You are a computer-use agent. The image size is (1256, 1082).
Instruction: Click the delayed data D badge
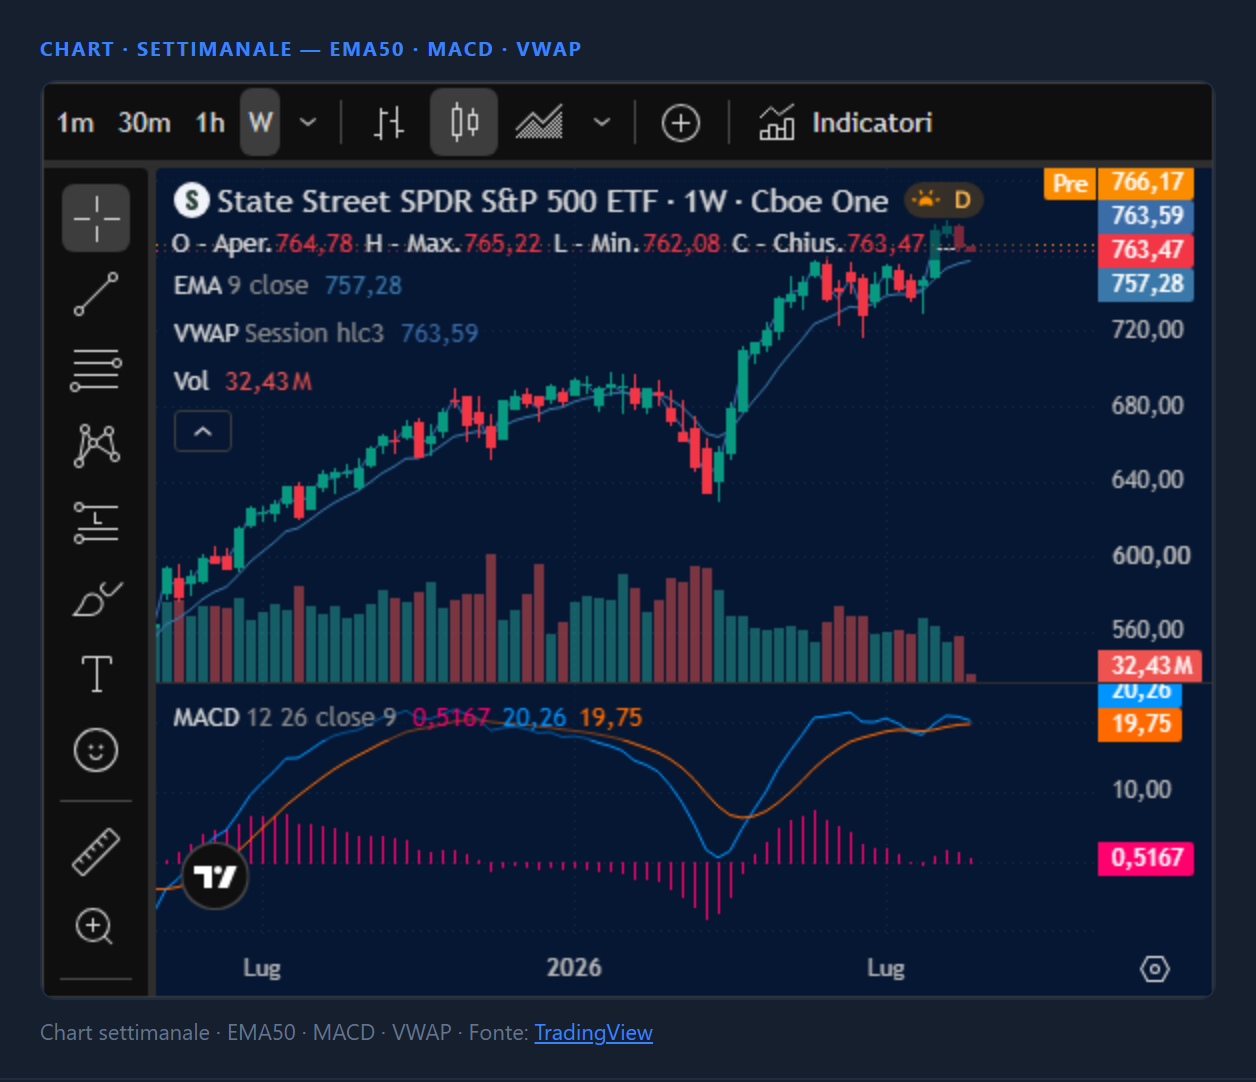point(944,200)
